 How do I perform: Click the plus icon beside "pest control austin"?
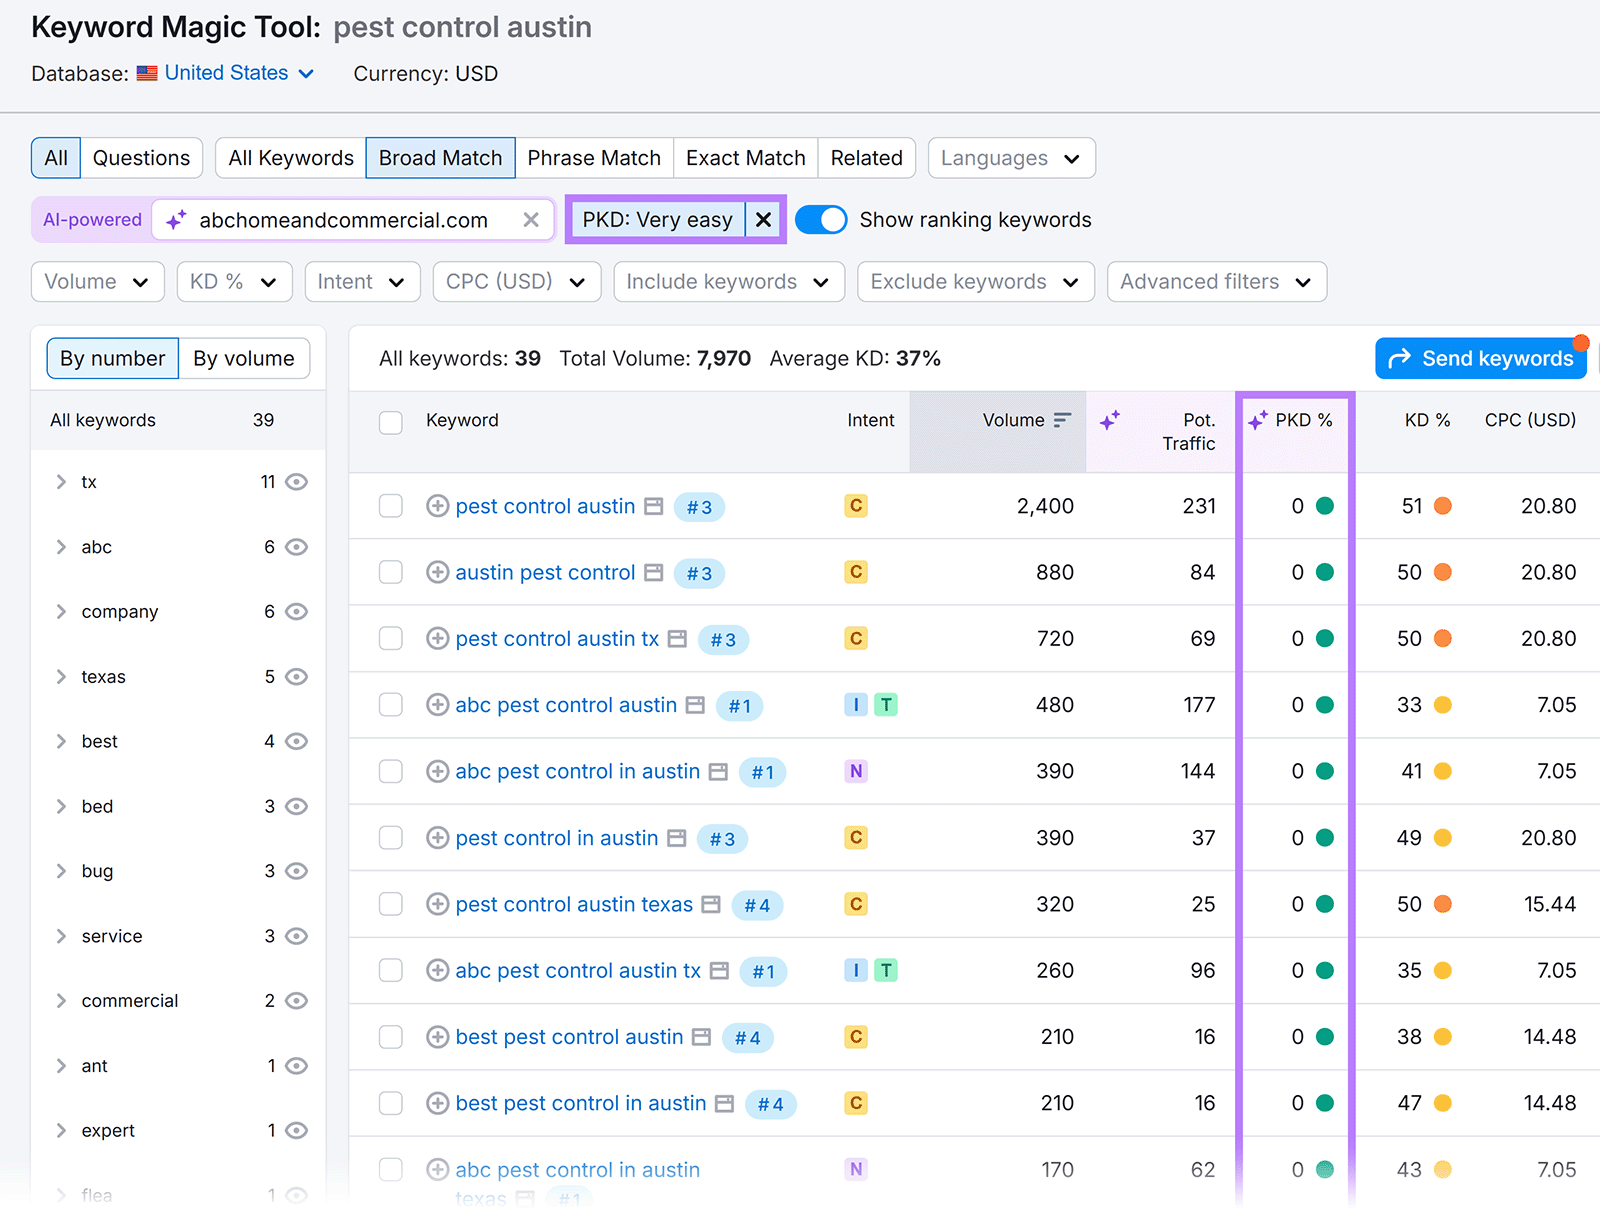[x=437, y=506]
